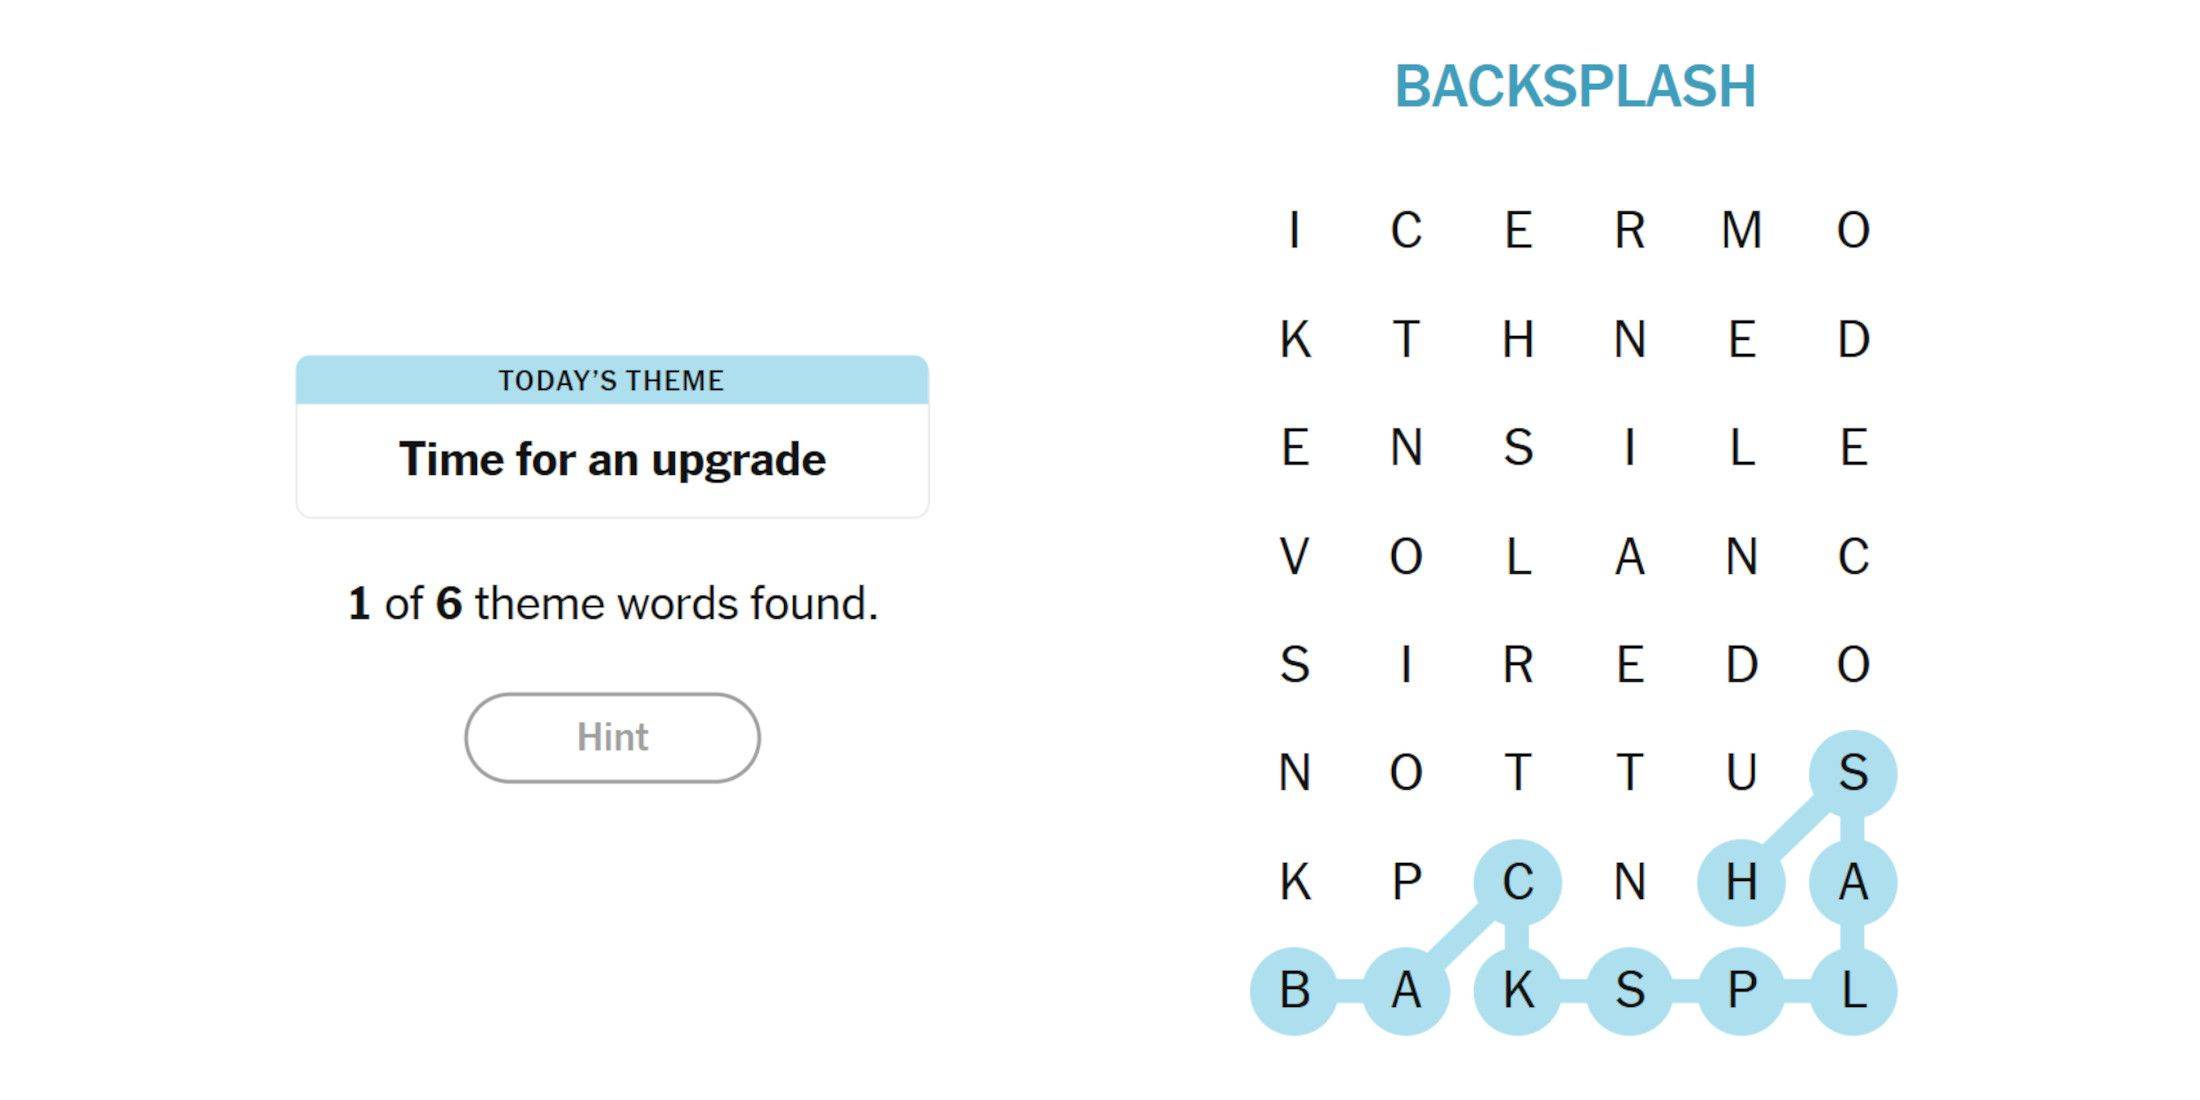Select the 1 of 6 words counter

point(610,605)
